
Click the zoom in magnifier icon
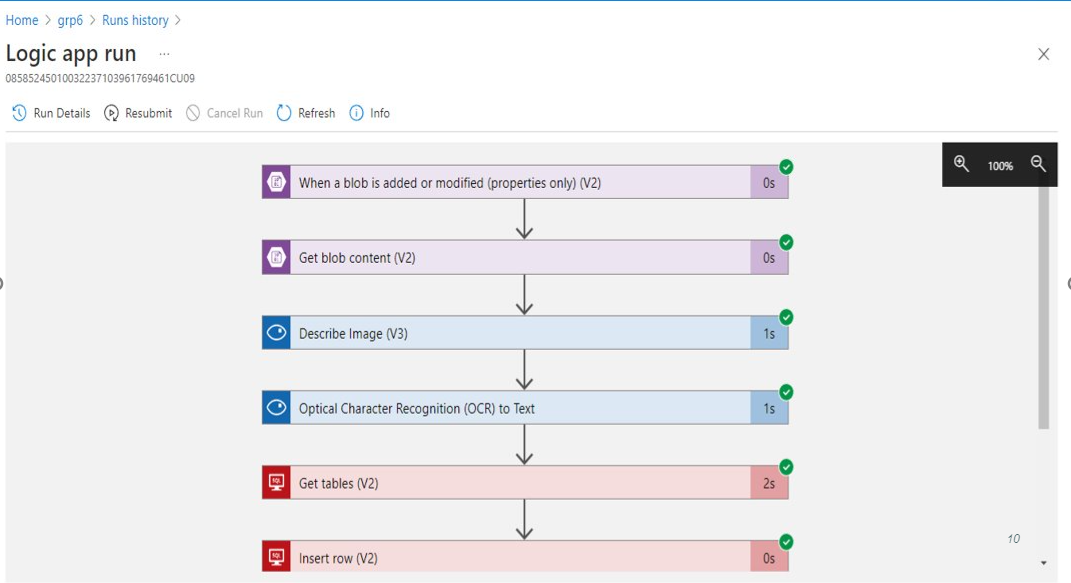click(x=962, y=164)
